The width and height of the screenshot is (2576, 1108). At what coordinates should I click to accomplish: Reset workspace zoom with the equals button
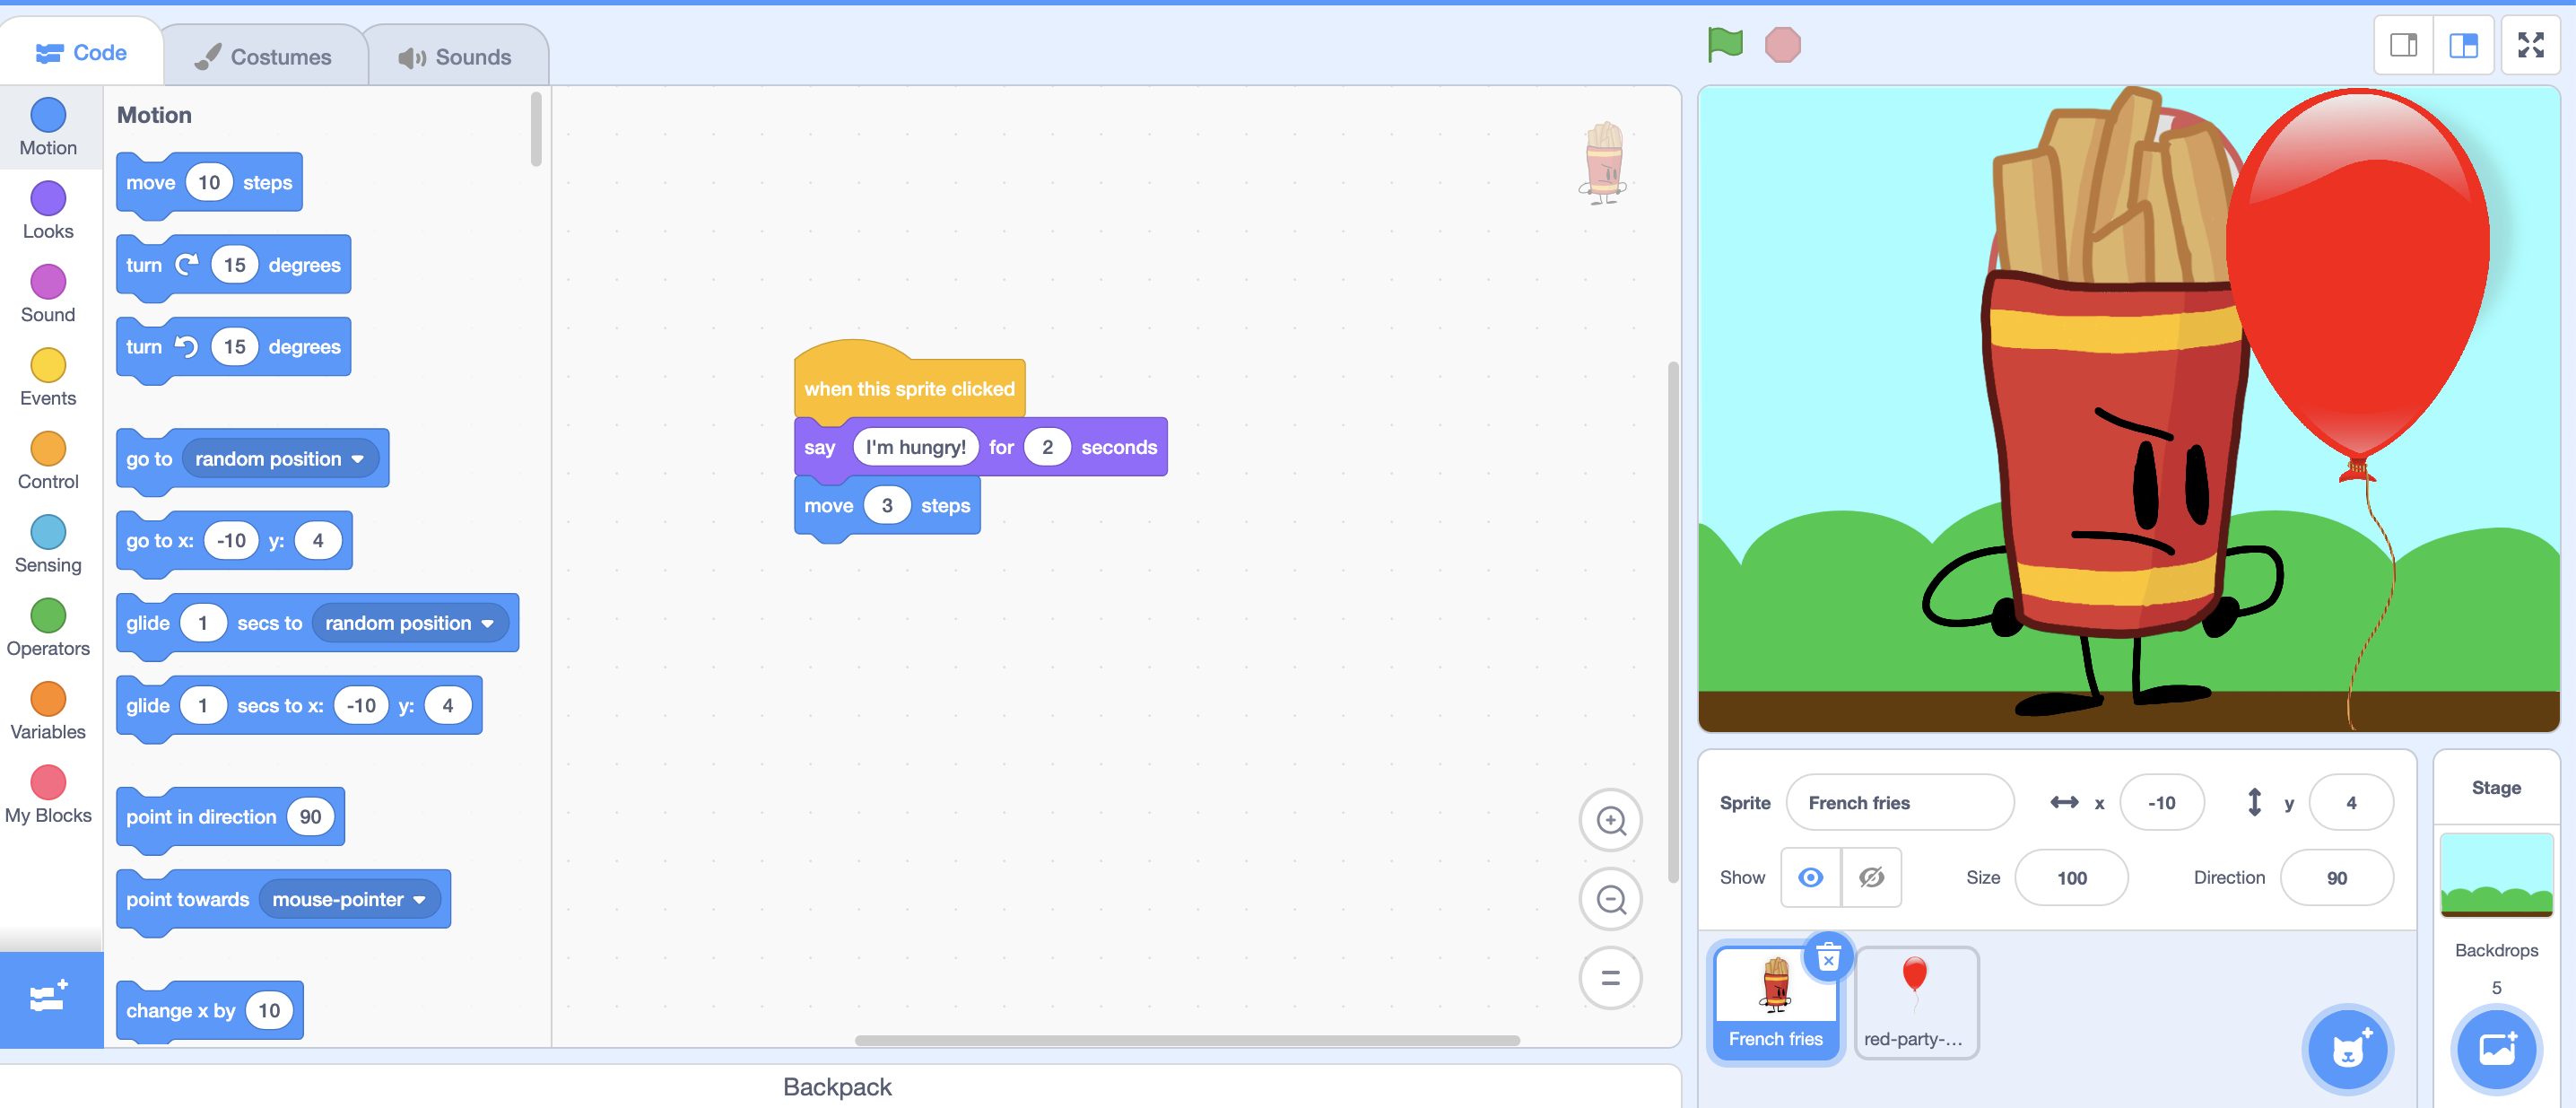point(1610,977)
